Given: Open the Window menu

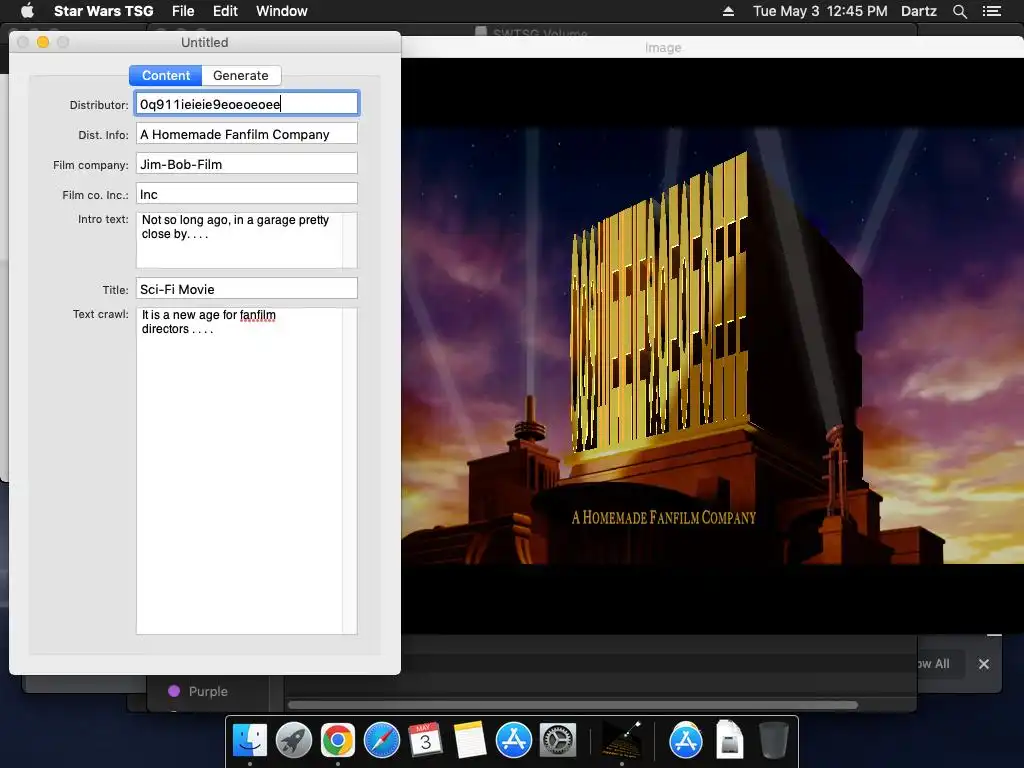Looking at the screenshot, I should coord(281,11).
